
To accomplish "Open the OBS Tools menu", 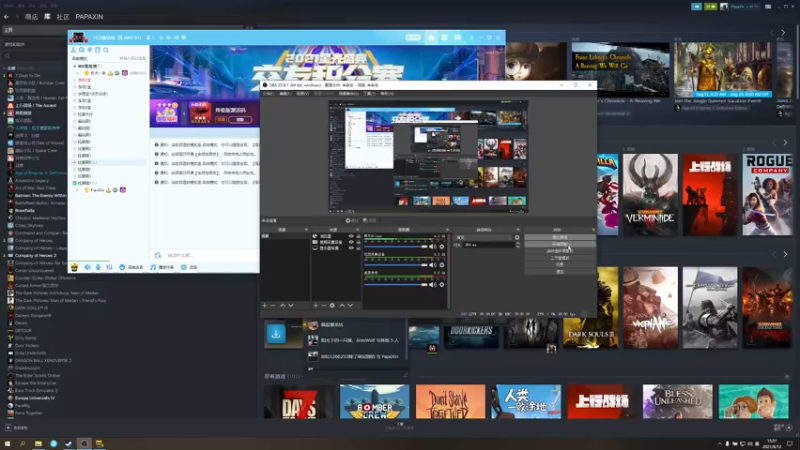I will (x=369, y=94).
